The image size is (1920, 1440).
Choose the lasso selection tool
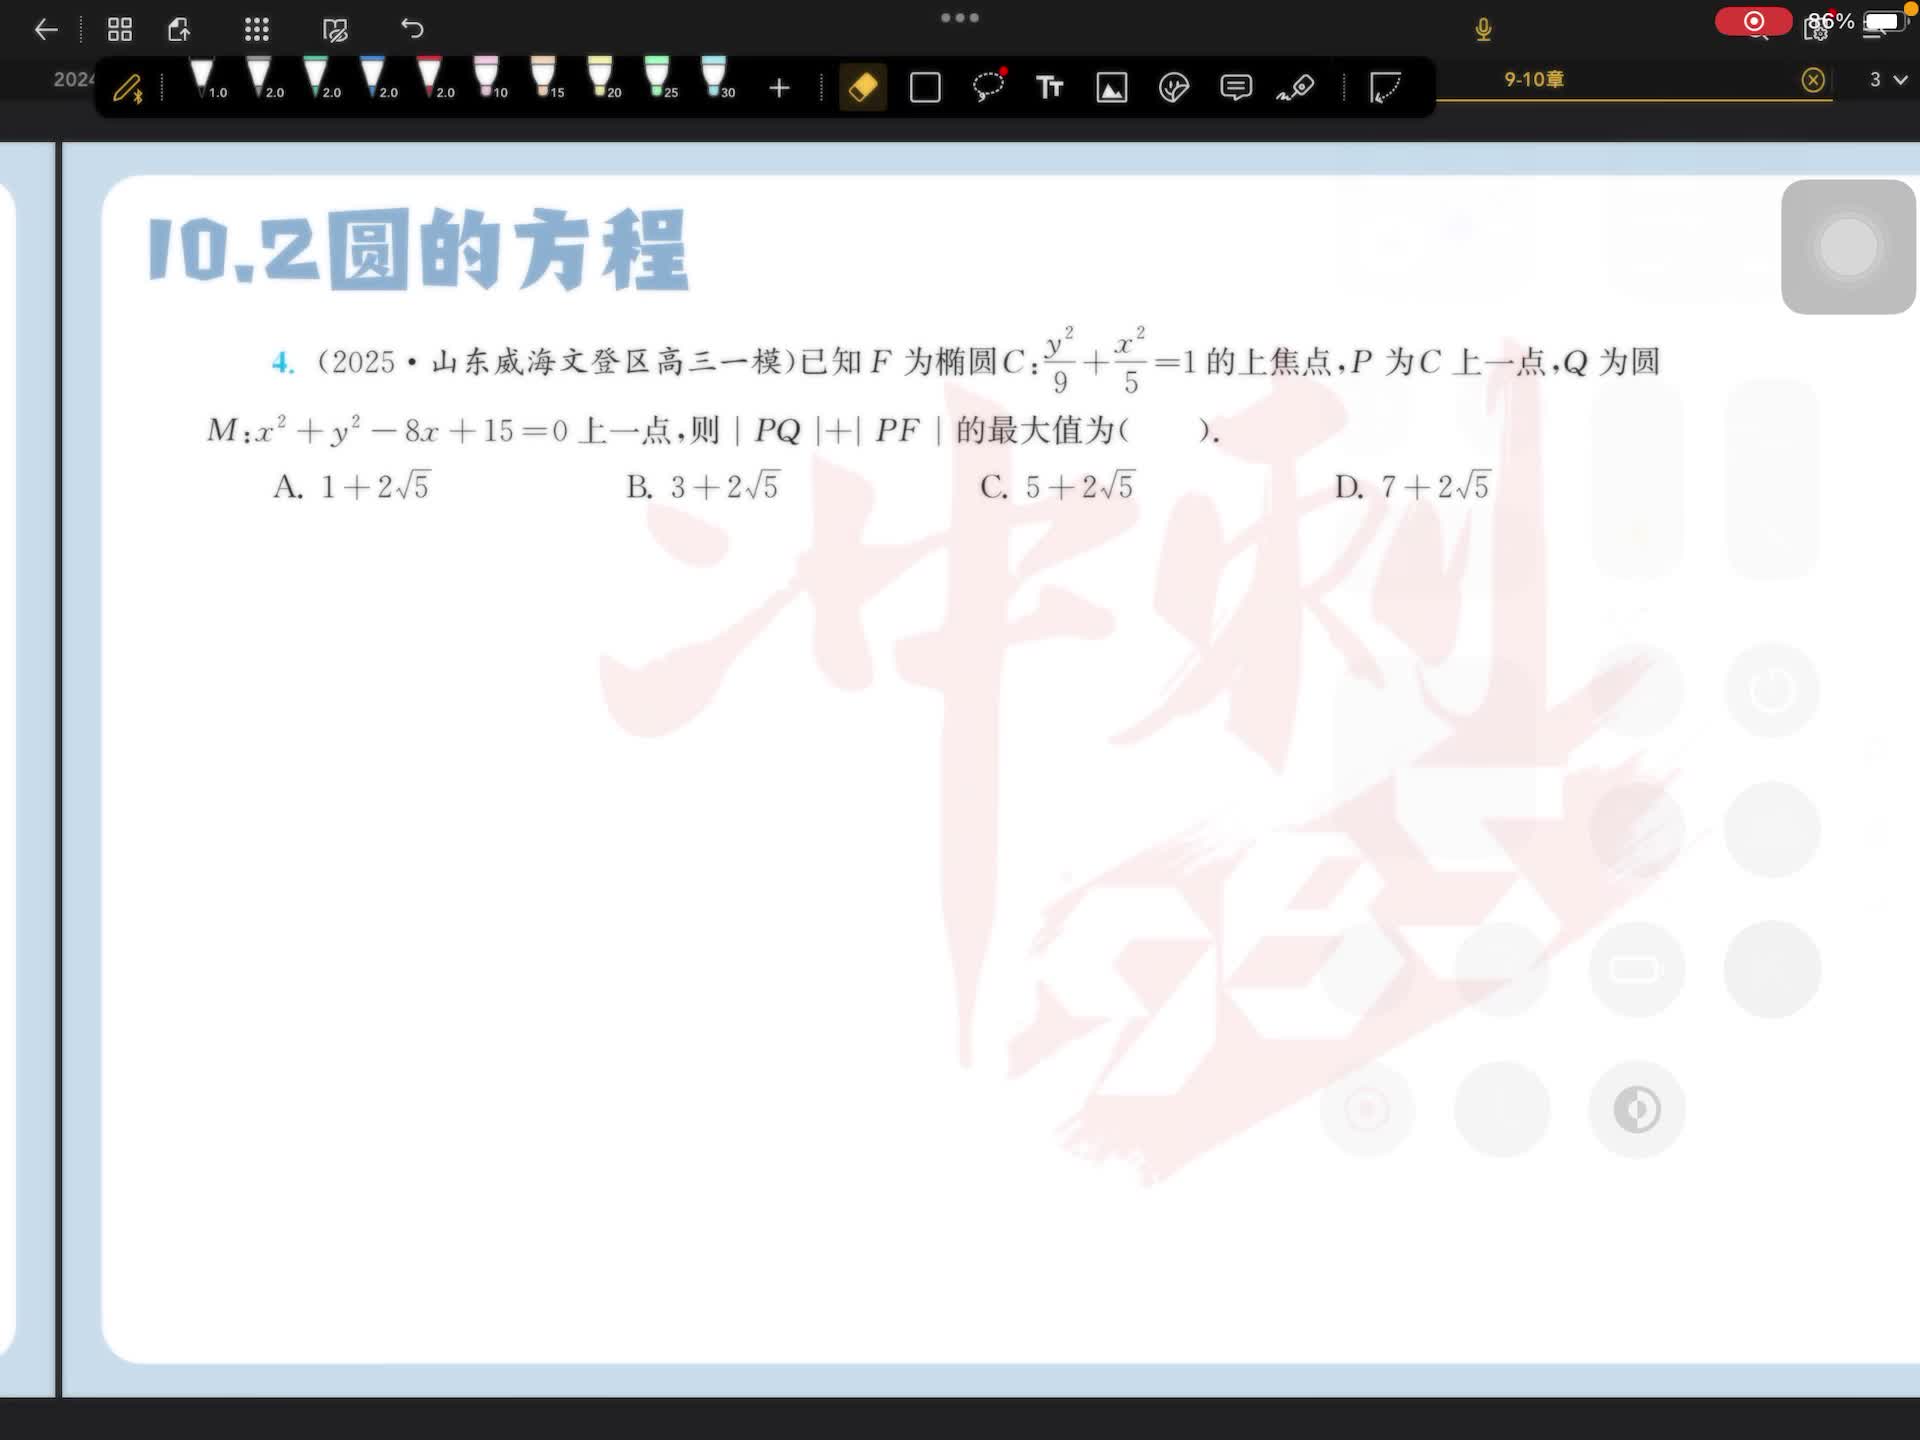(988, 88)
